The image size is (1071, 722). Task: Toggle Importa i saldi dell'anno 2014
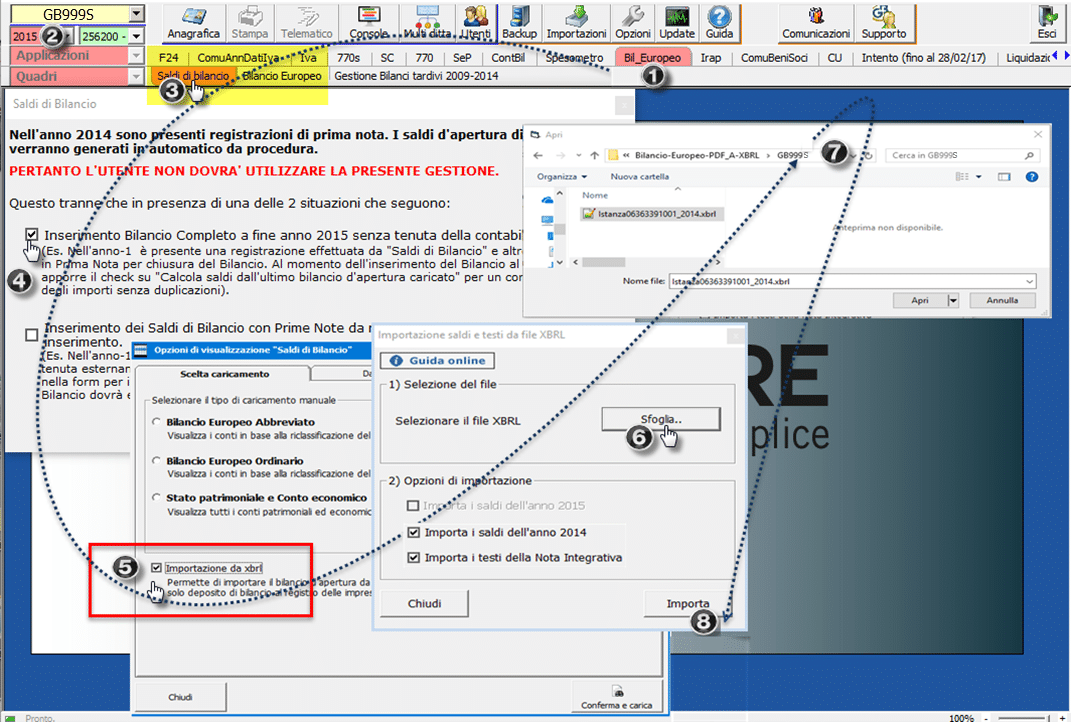coord(415,532)
